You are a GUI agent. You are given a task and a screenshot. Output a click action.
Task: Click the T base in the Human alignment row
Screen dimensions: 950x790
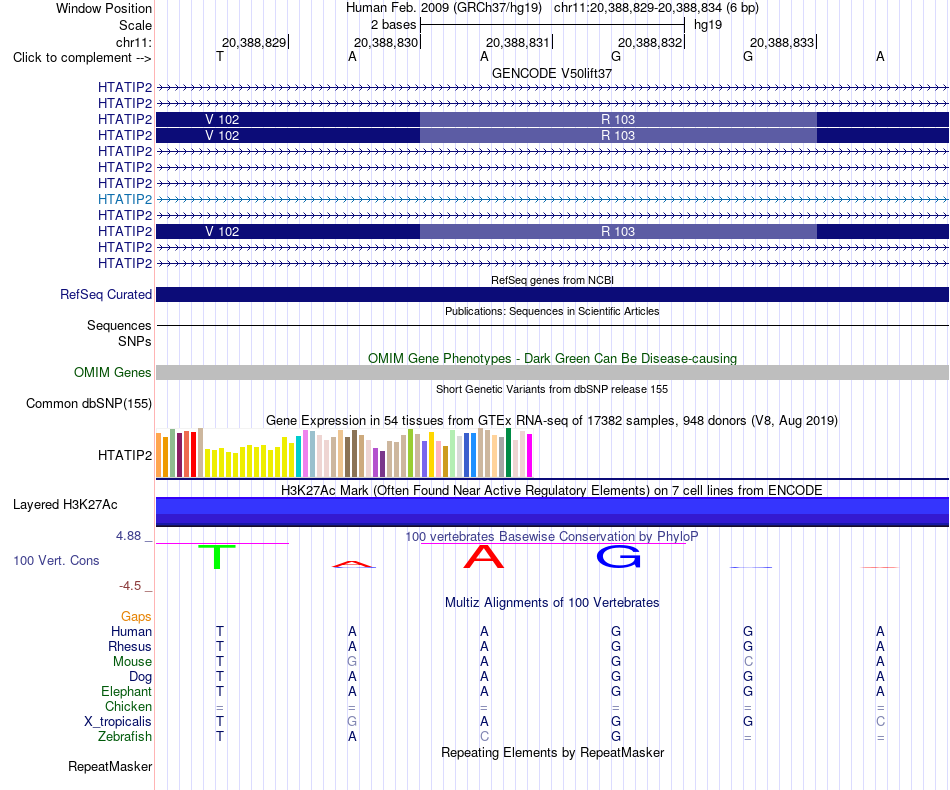point(220,631)
